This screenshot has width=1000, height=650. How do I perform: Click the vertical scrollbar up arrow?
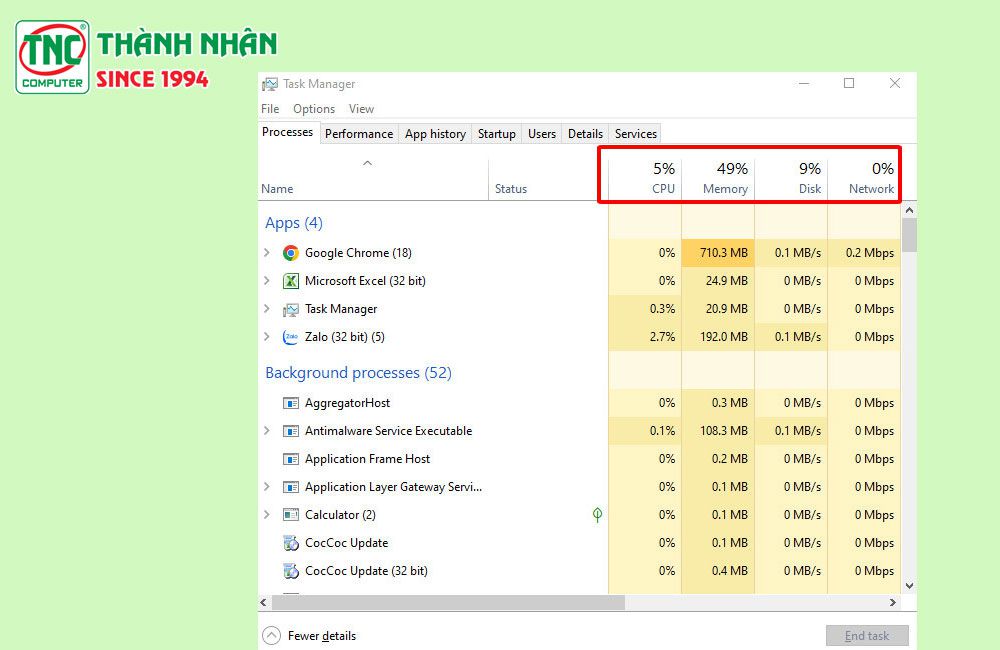pyautogui.click(x=909, y=210)
